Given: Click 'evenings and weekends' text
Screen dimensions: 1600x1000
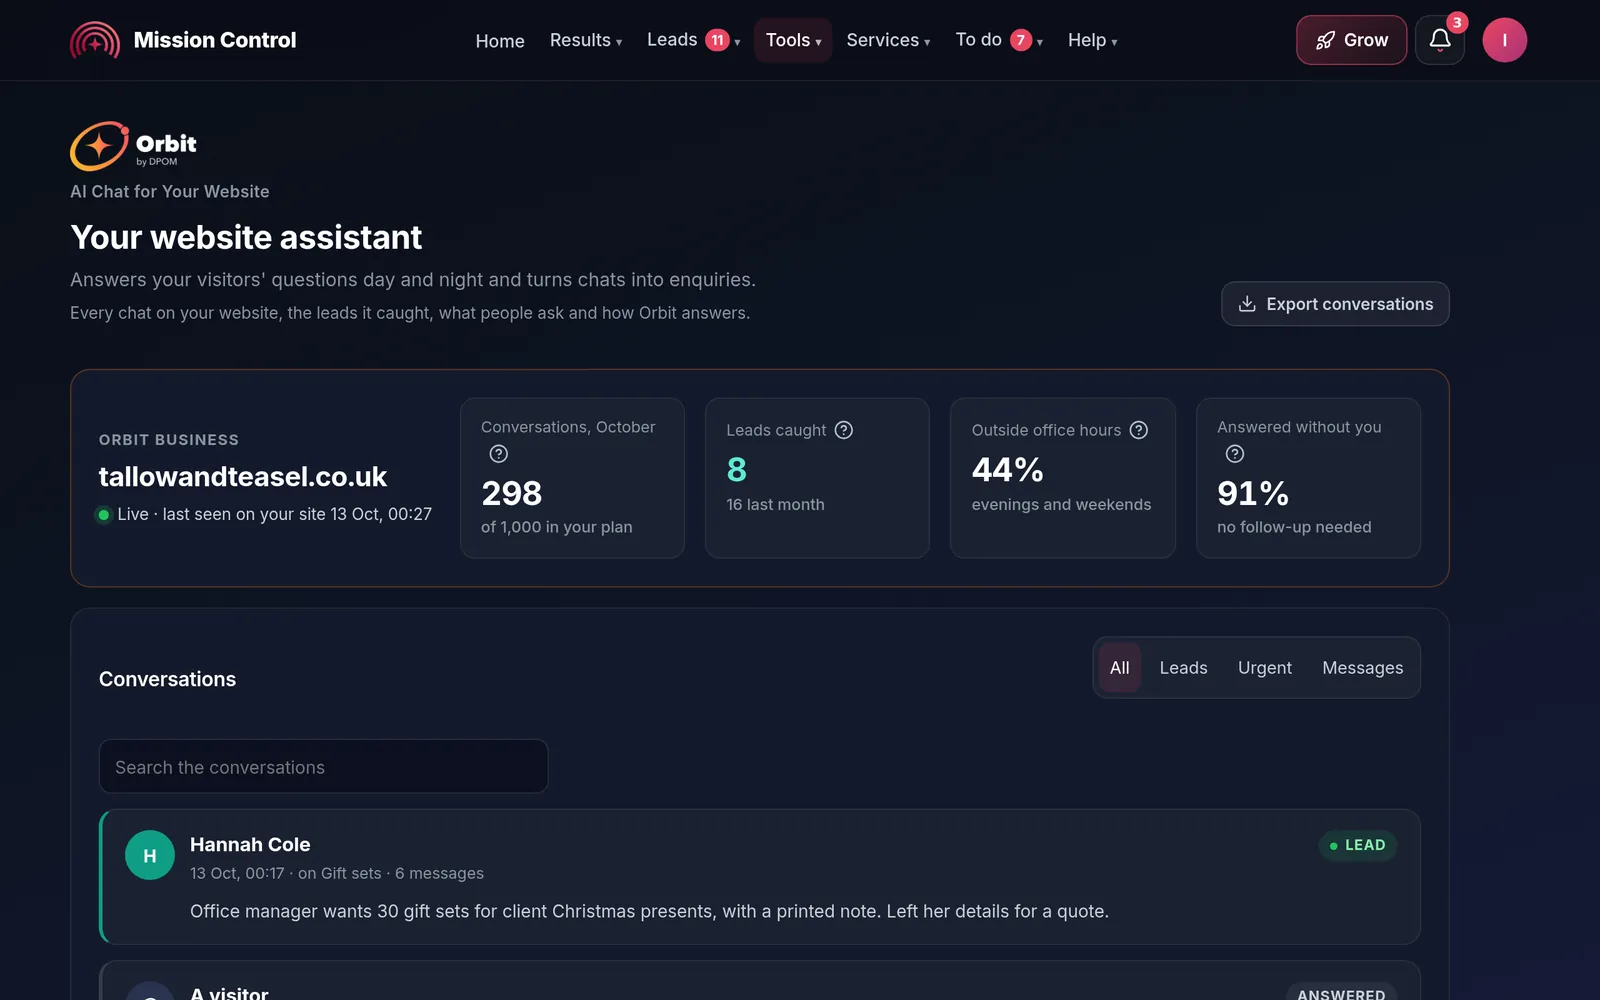Looking at the screenshot, I should 1061,505.
